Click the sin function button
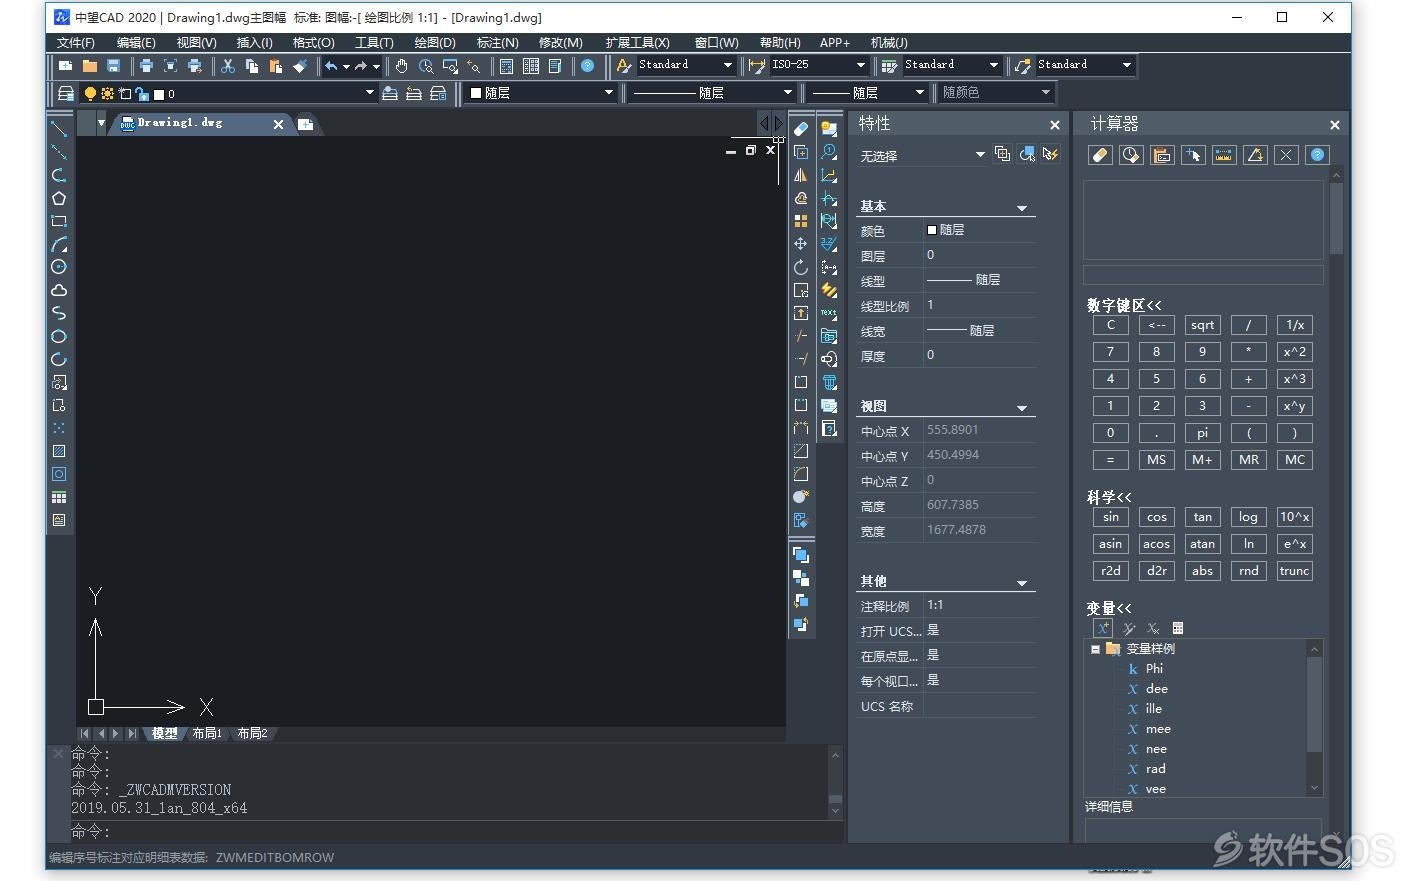This screenshot has height=881, width=1414. click(1111, 517)
